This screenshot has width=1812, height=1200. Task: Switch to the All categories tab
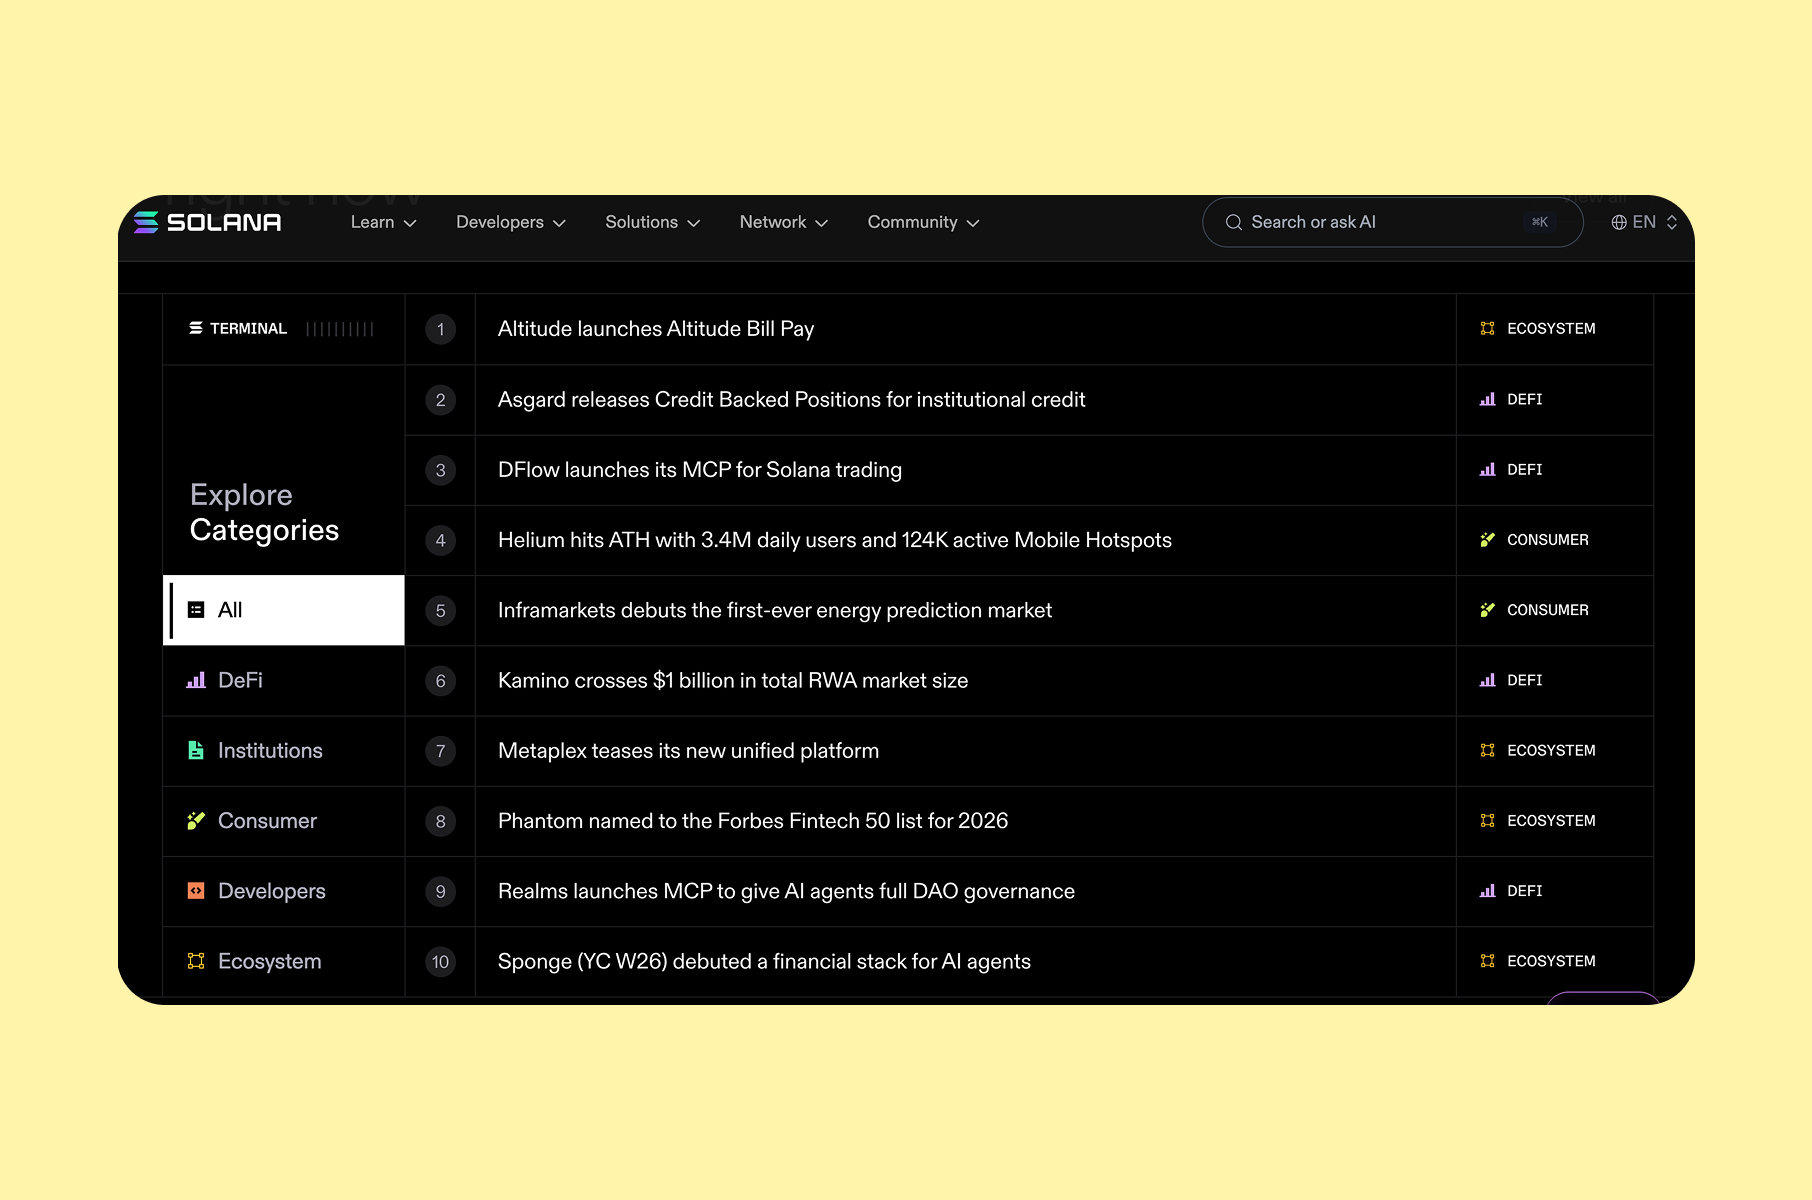[x=283, y=610]
